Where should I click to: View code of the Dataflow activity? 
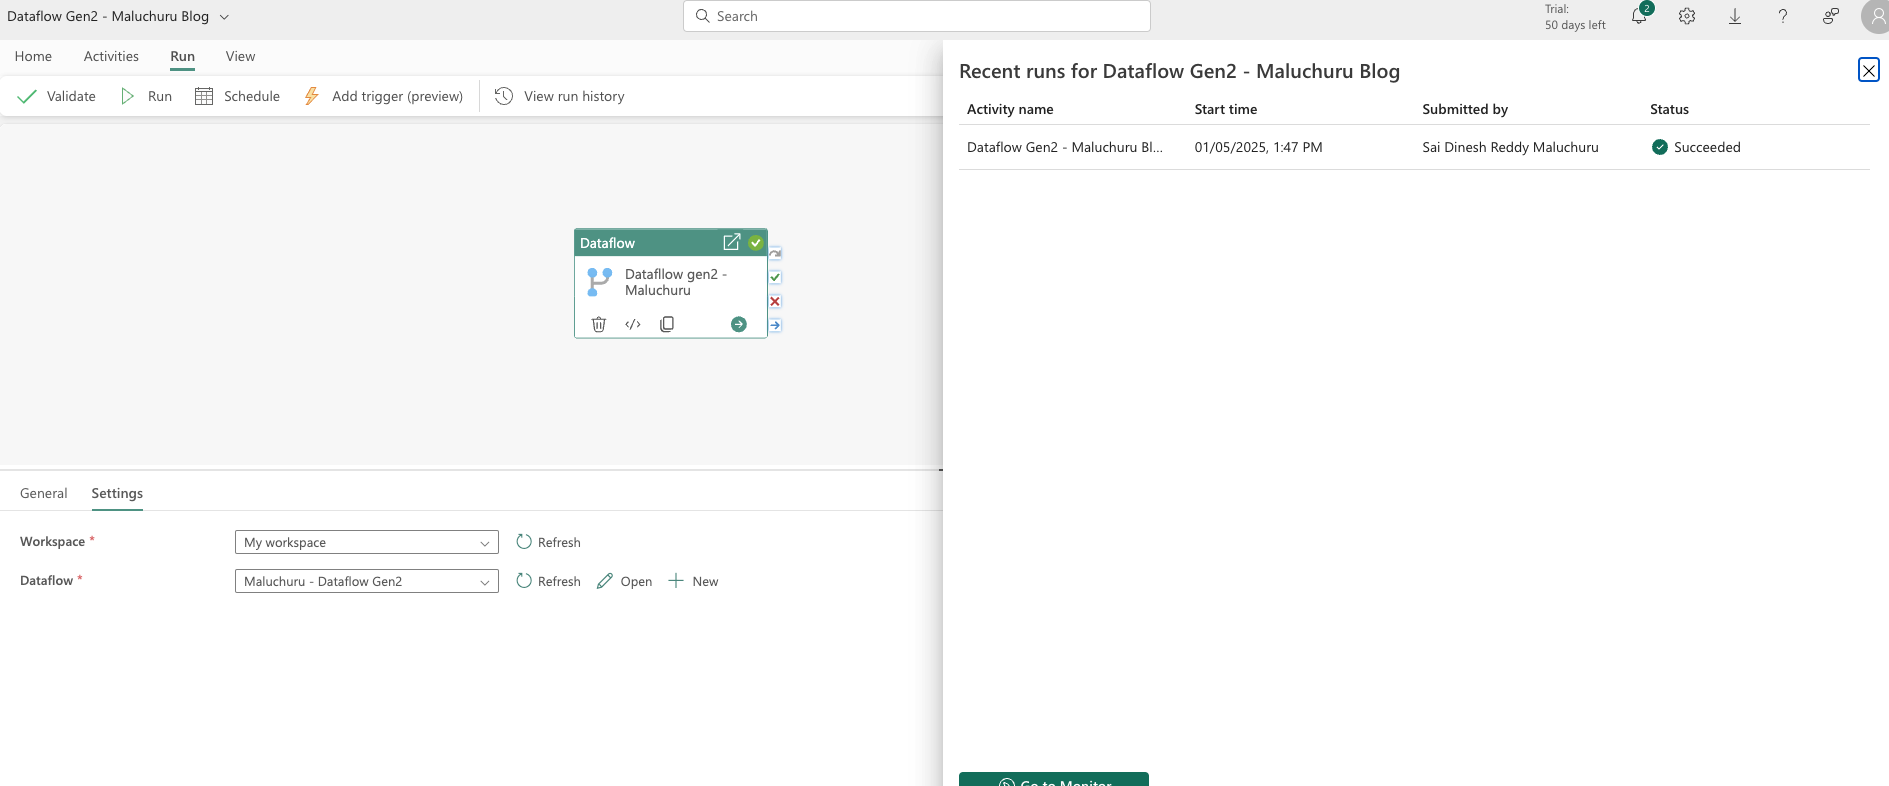[x=633, y=324]
